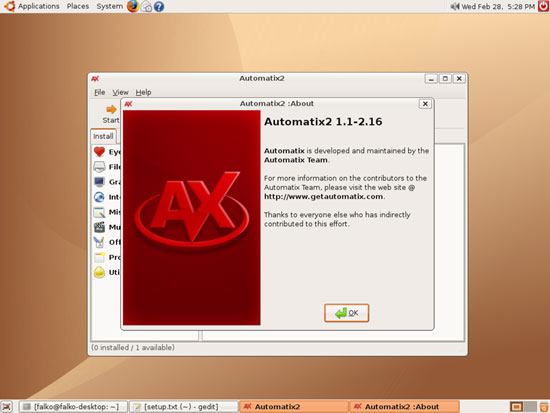Select the graphics monitor category icon
This screenshot has width=550, height=413.
point(99,182)
